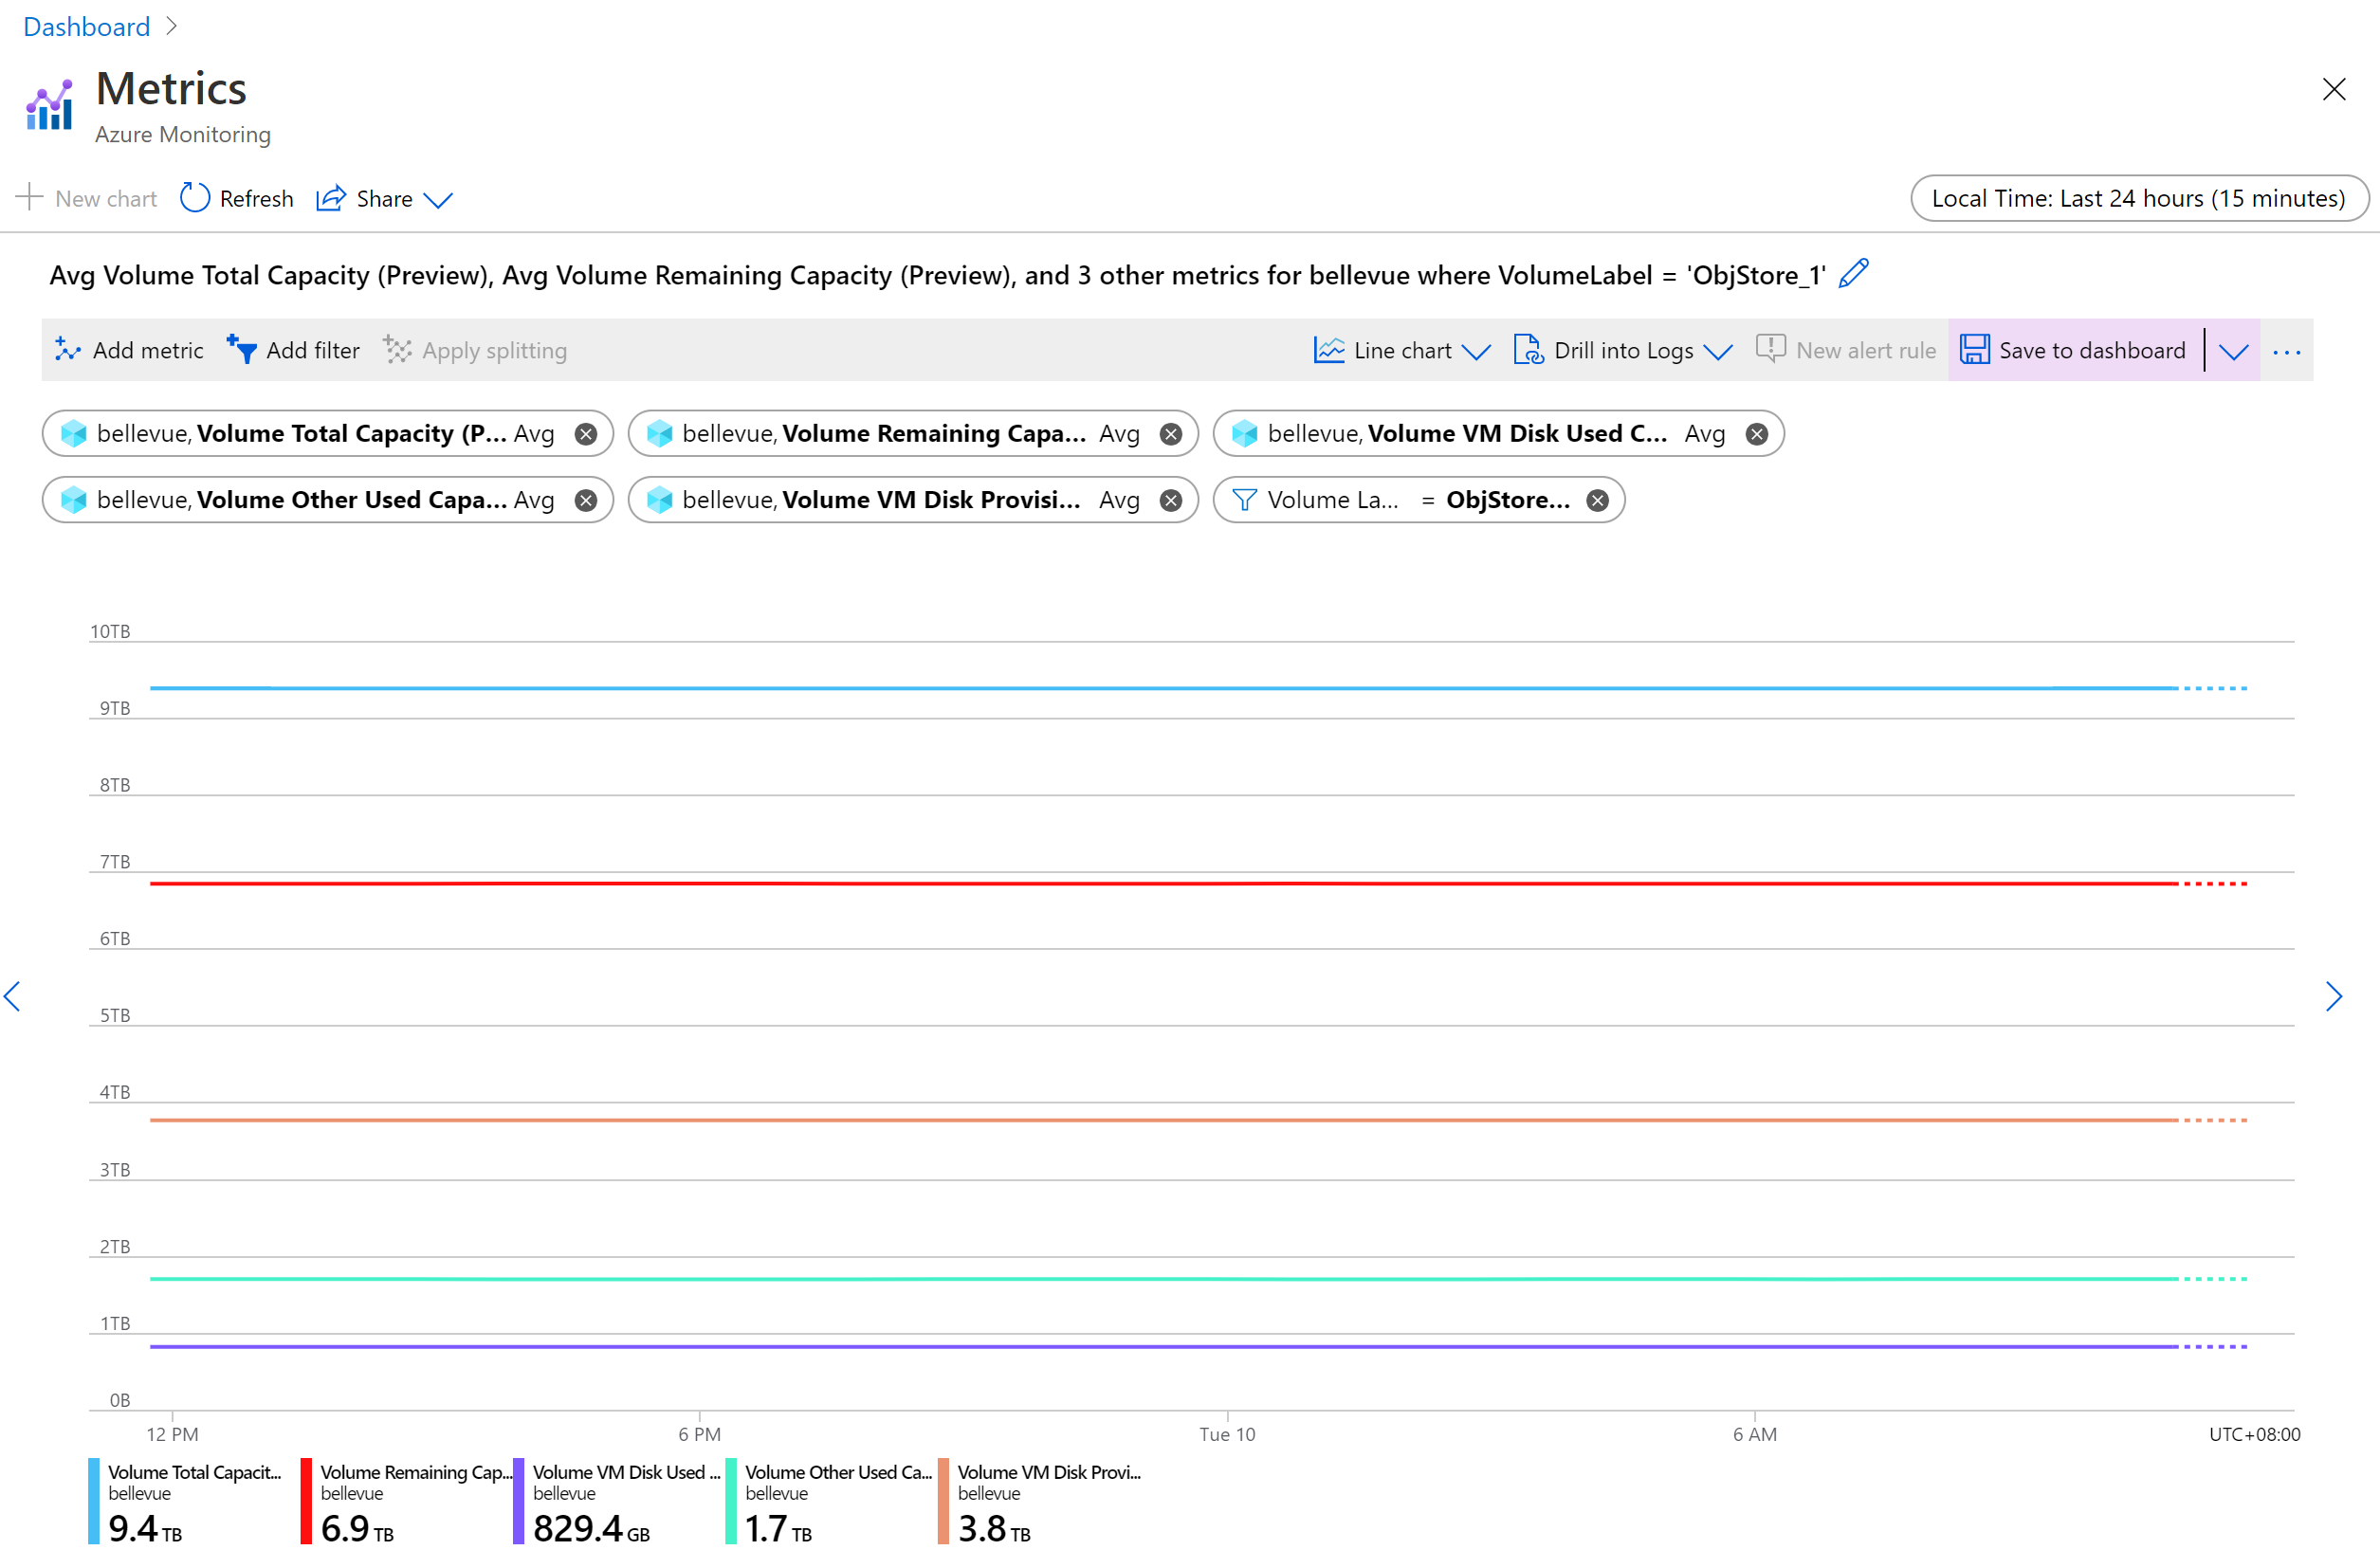Click the Drill into Logs icon
This screenshot has width=2380, height=1568.
[x=1525, y=348]
